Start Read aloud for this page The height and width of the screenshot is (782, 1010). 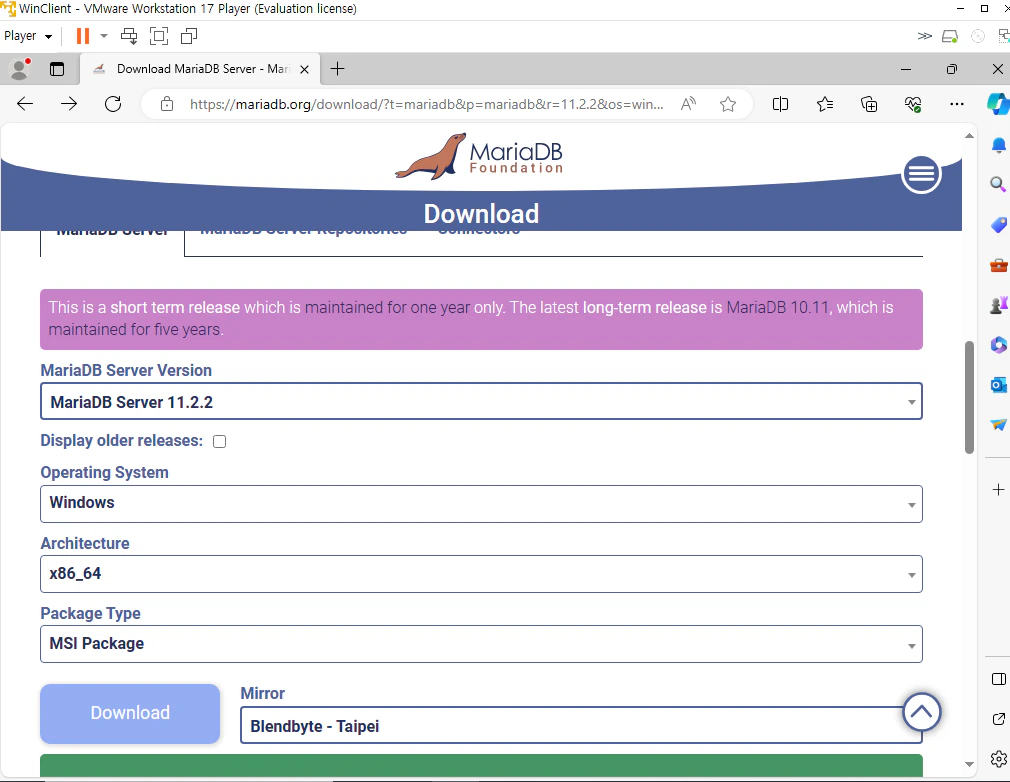(x=689, y=104)
